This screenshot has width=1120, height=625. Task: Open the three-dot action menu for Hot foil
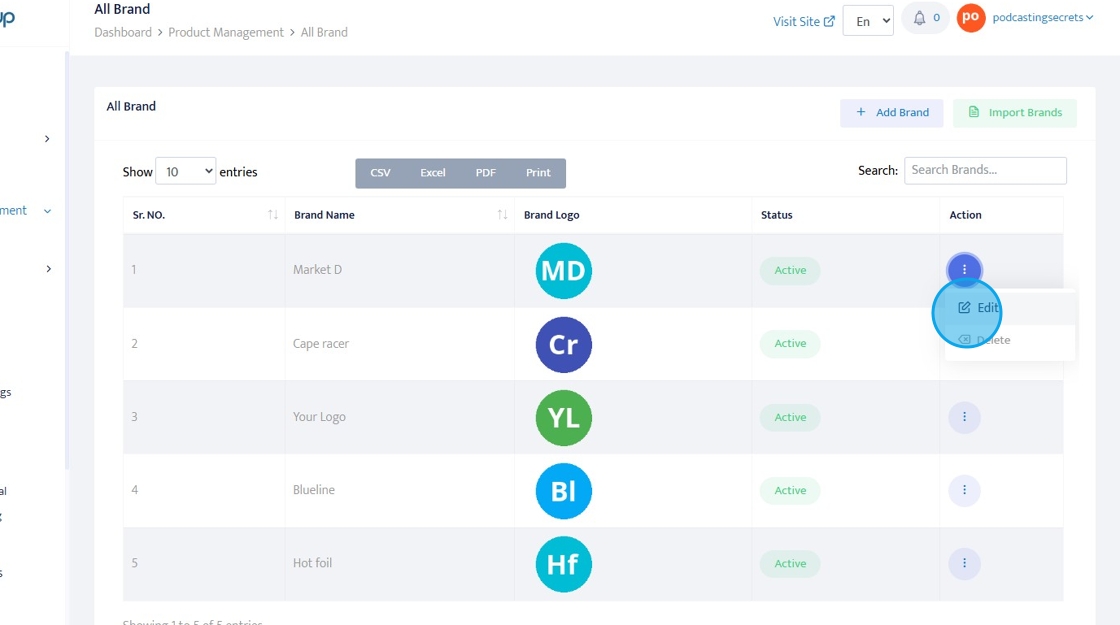(964, 563)
